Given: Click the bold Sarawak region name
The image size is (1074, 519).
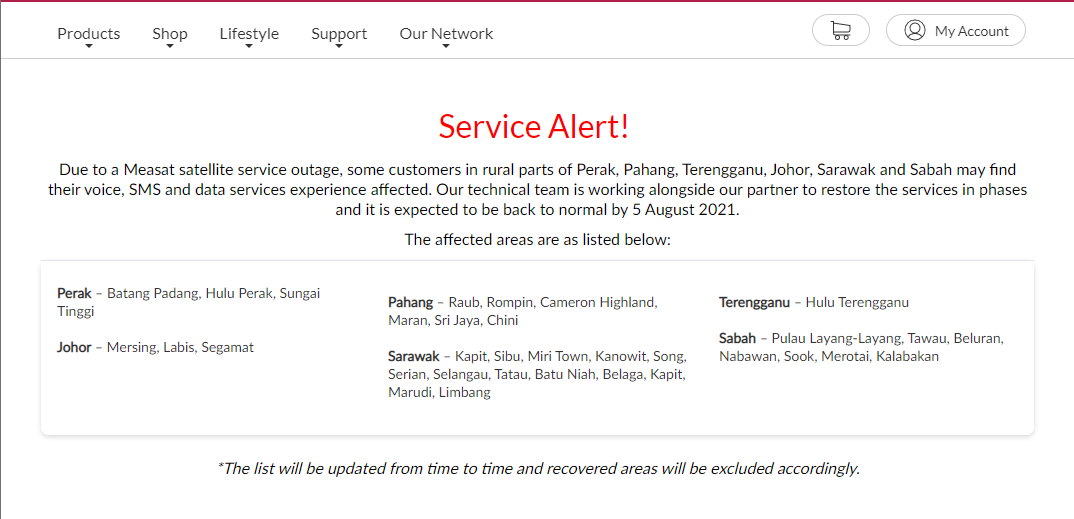Looking at the screenshot, I should (413, 356).
